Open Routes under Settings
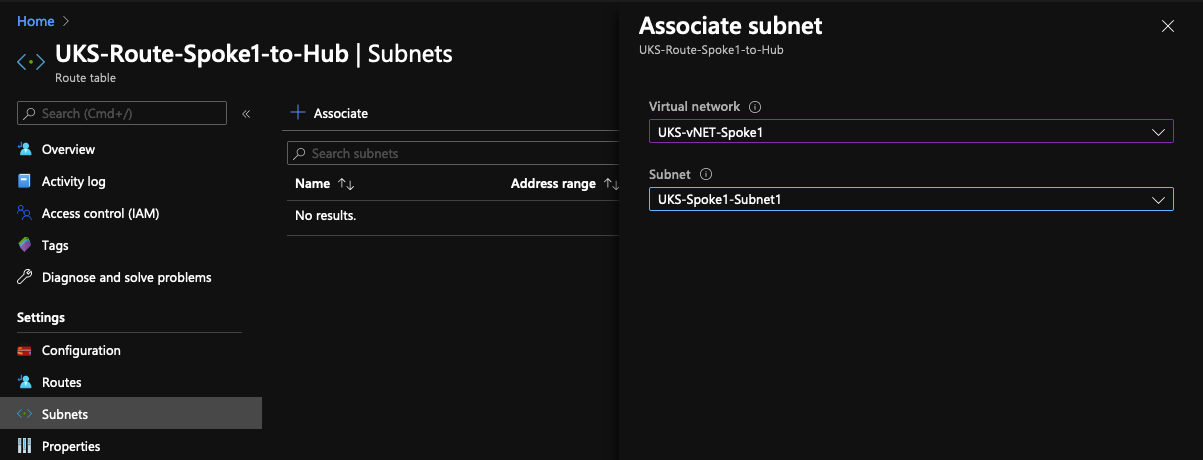 [x=62, y=382]
